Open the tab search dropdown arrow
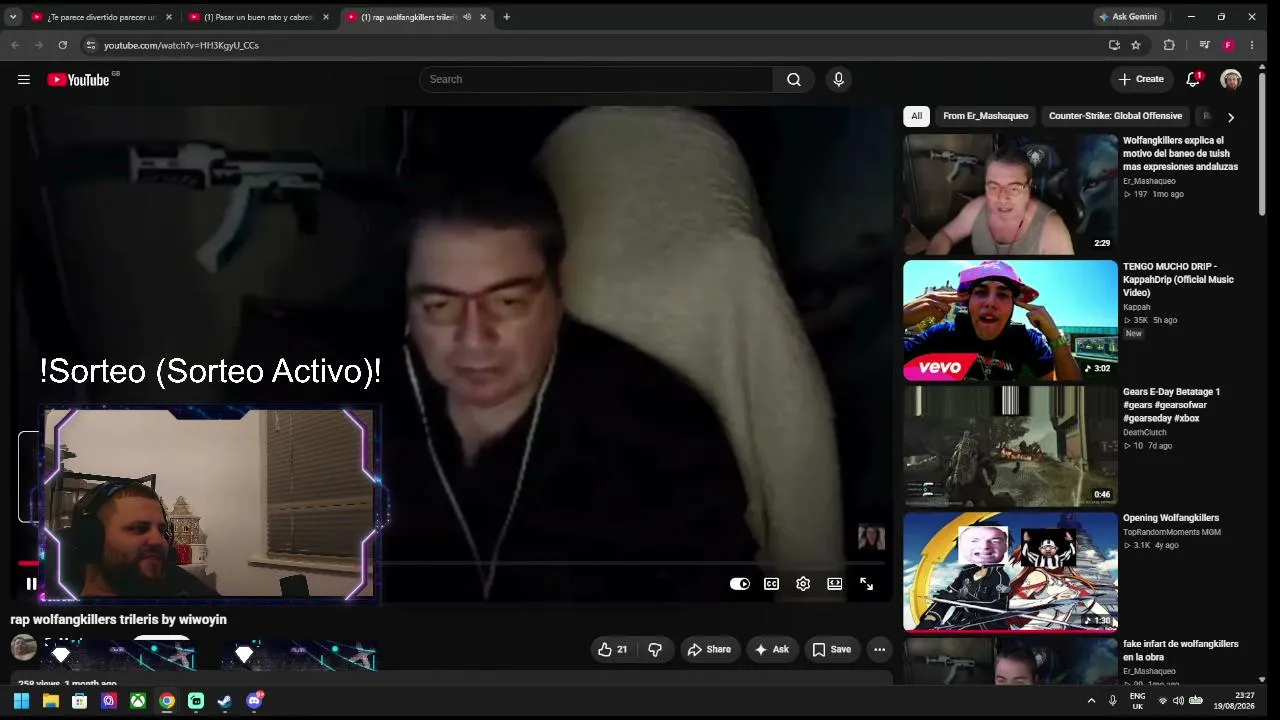The height and width of the screenshot is (720, 1280). pos(13,17)
